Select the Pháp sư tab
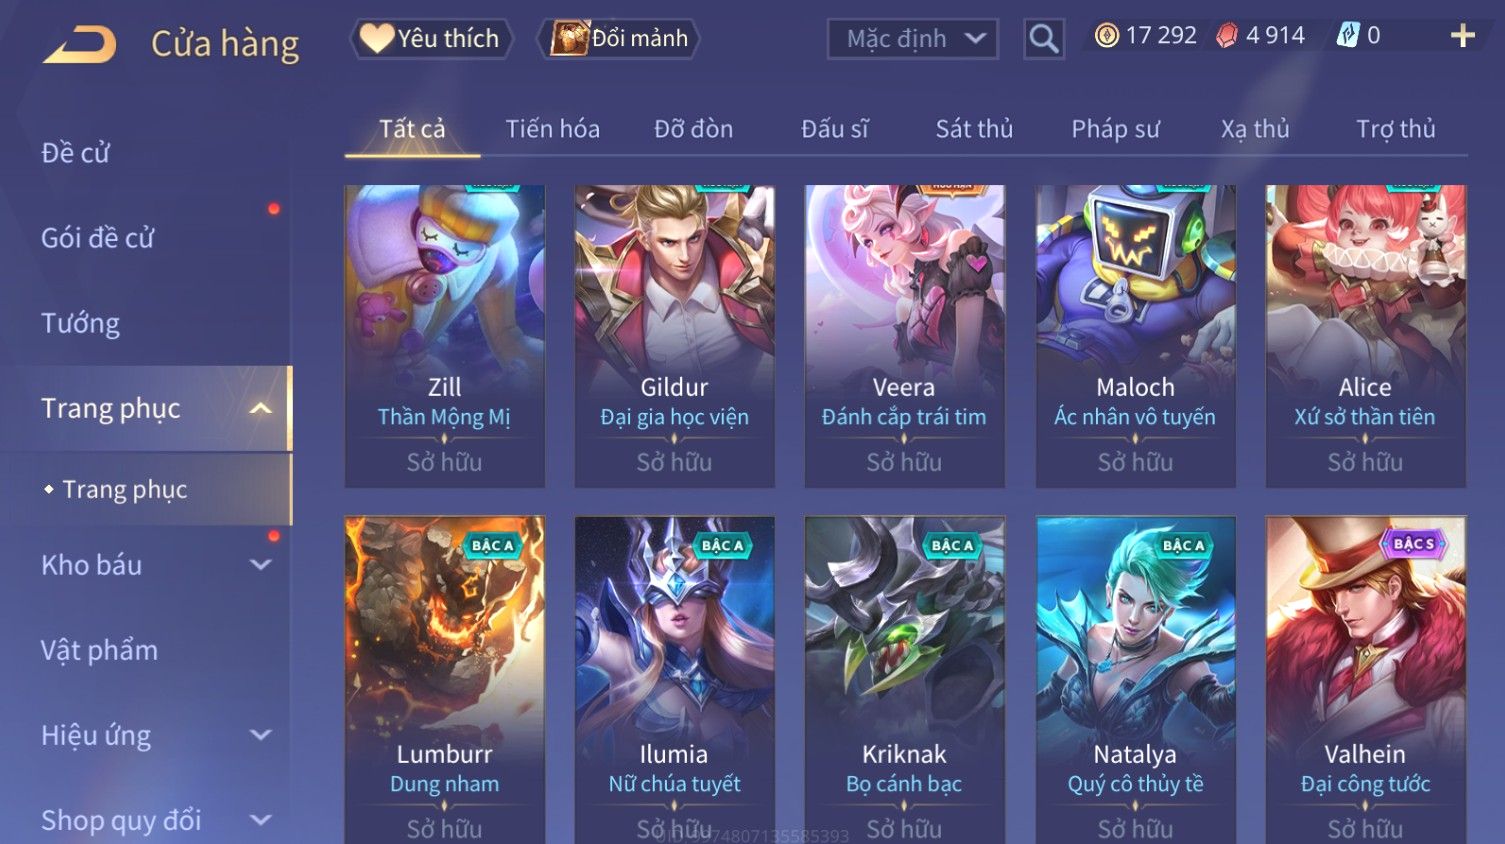Screen dimensions: 1505x844 (1115, 129)
